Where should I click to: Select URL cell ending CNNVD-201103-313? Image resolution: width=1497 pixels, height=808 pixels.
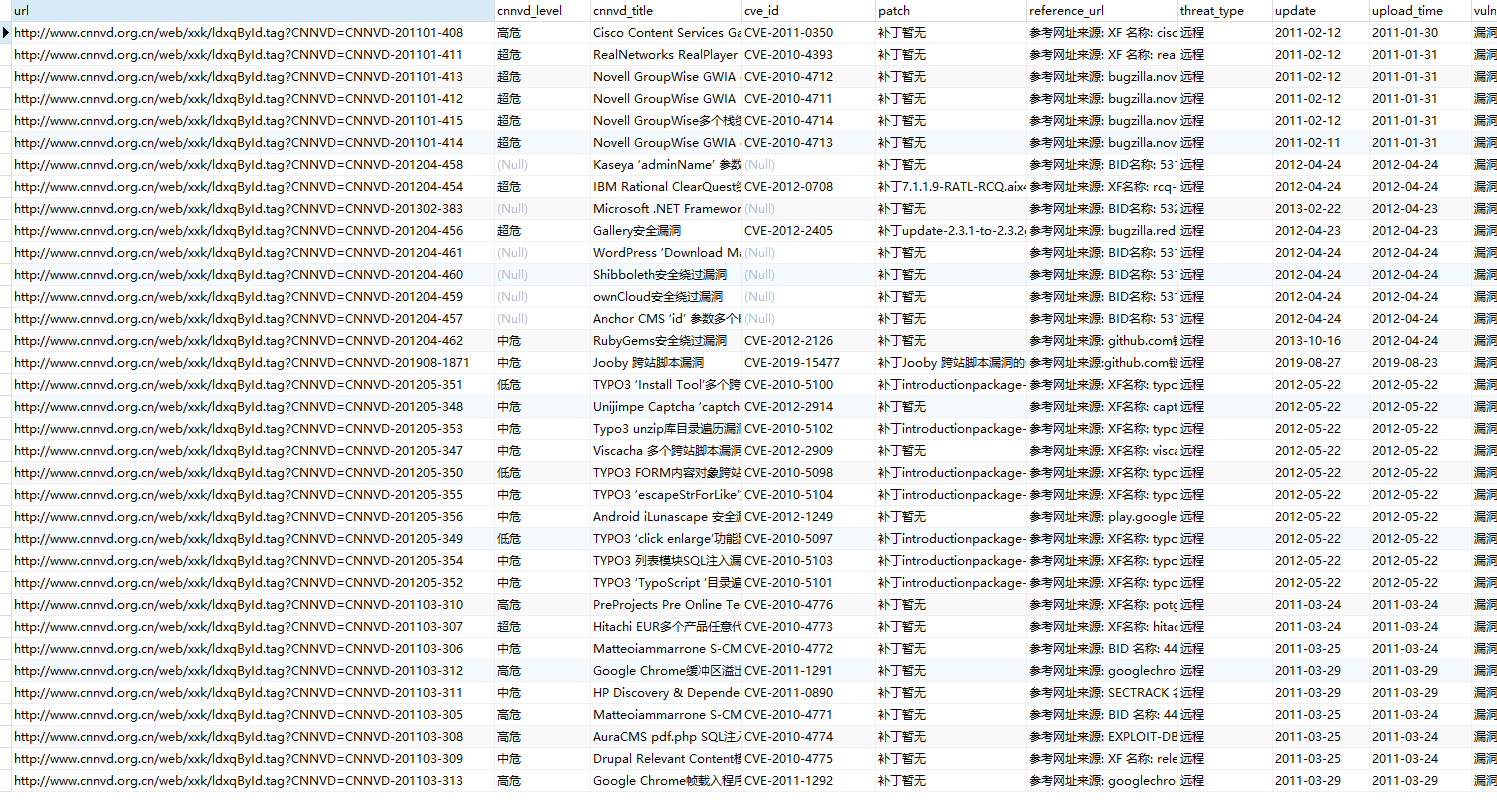(x=253, y=781)
